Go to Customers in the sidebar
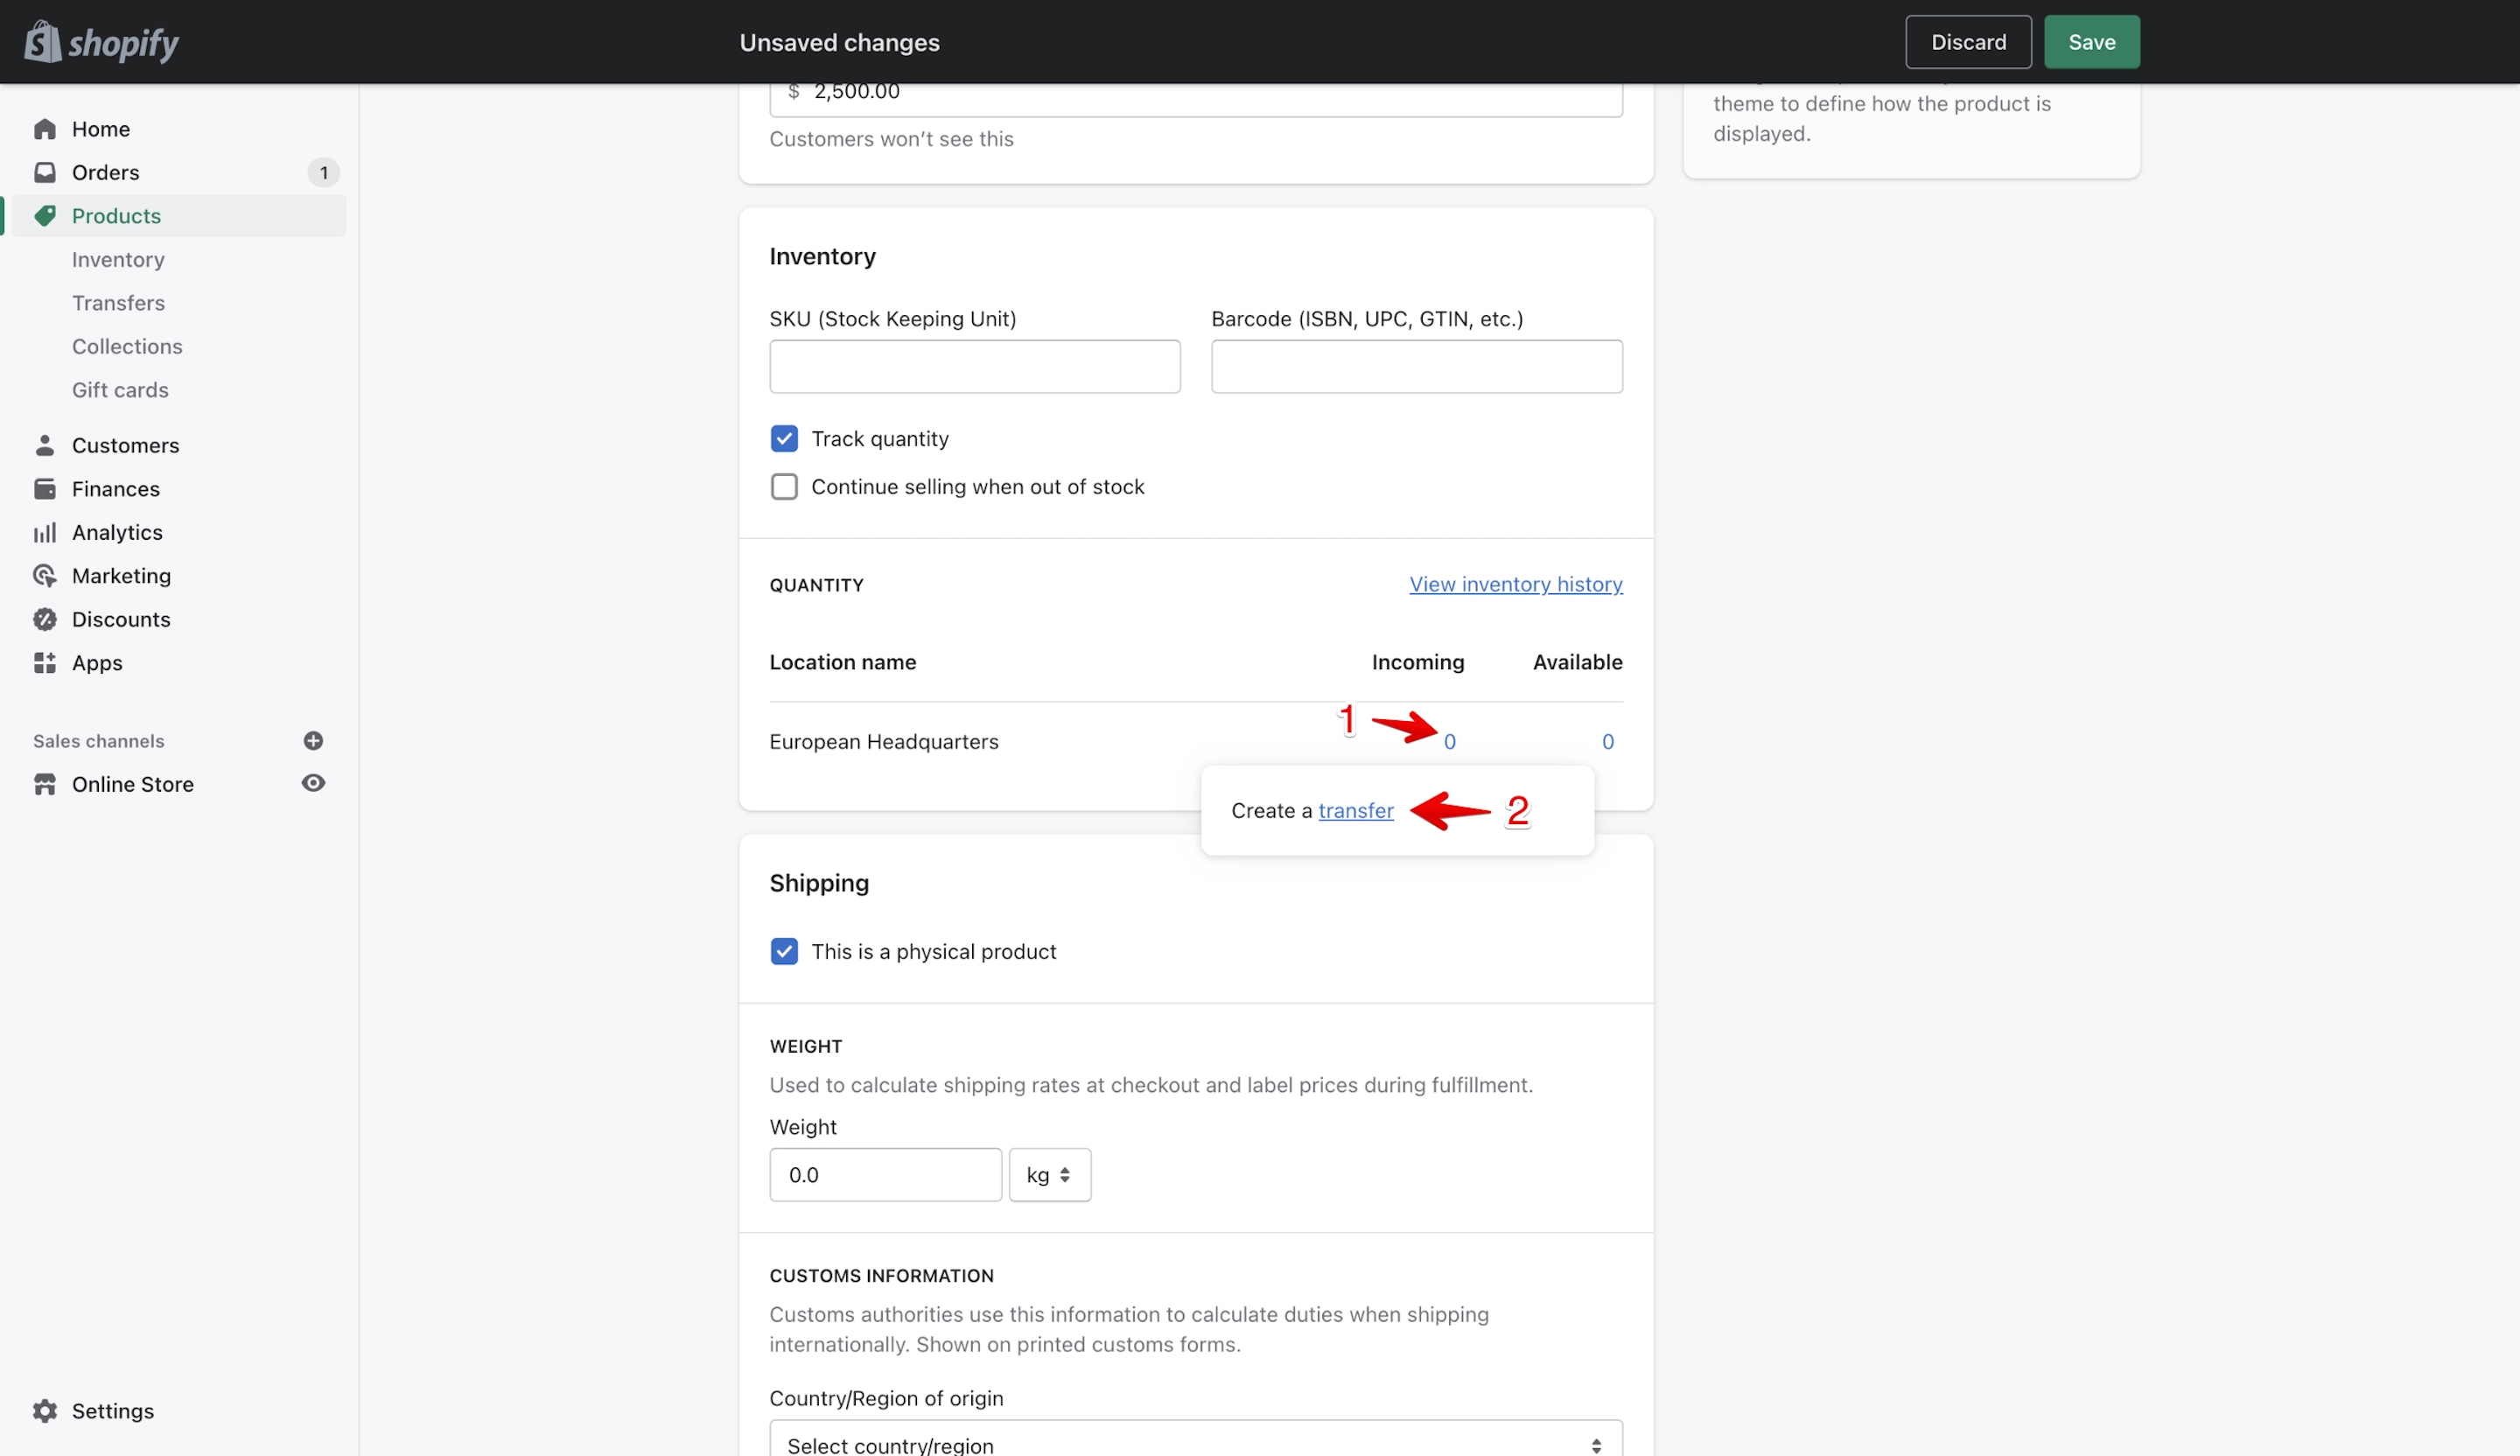Screen dimensions: 2520x1456 [125, 445]
